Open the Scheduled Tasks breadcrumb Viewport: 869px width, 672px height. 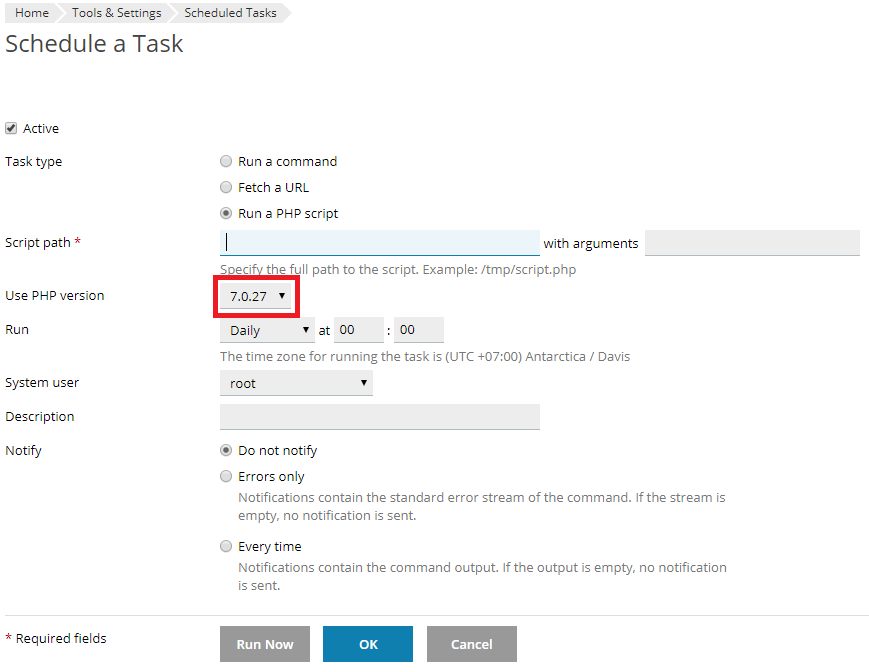pos(230,13)
